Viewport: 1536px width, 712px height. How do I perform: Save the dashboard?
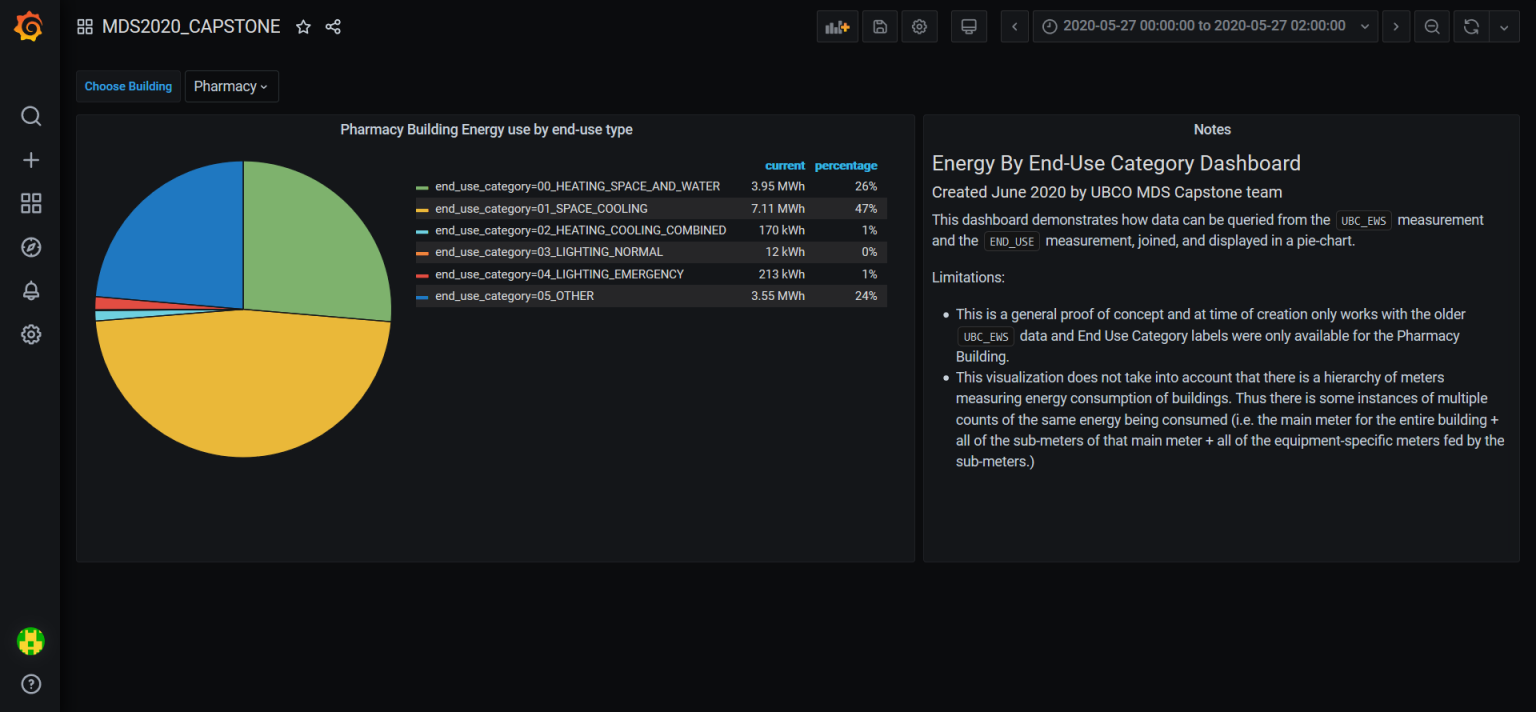[880, 27]
